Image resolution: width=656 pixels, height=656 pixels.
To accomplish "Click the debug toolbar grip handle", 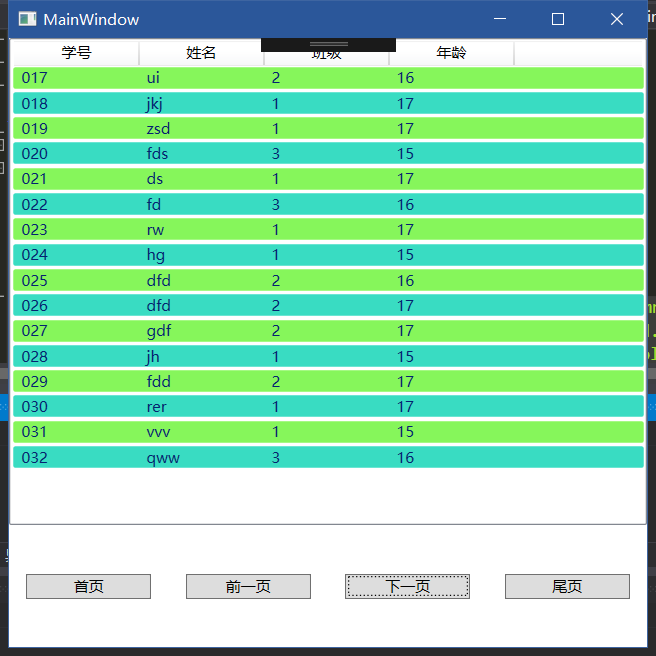I will [328, 44].
